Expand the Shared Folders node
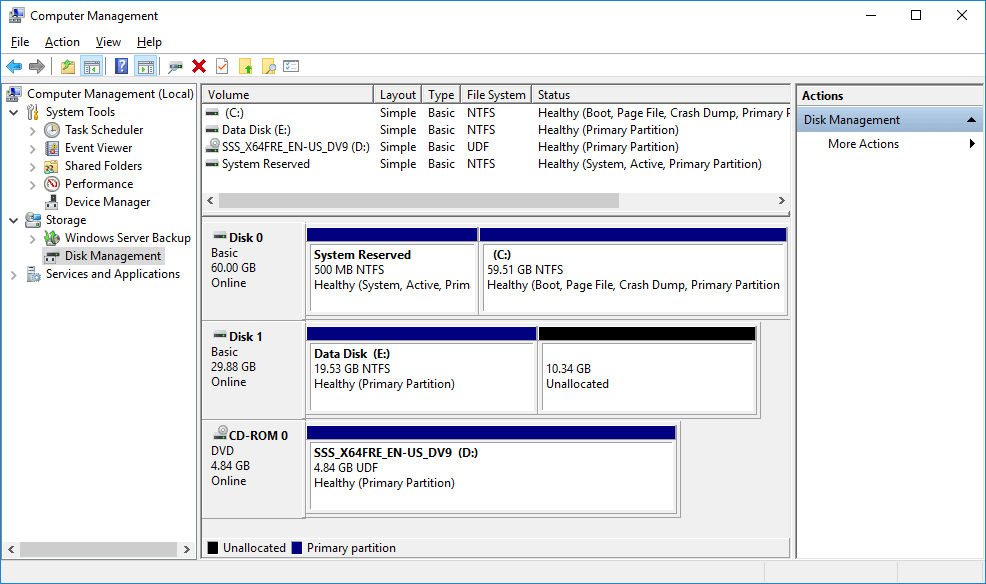 point(33,167)
